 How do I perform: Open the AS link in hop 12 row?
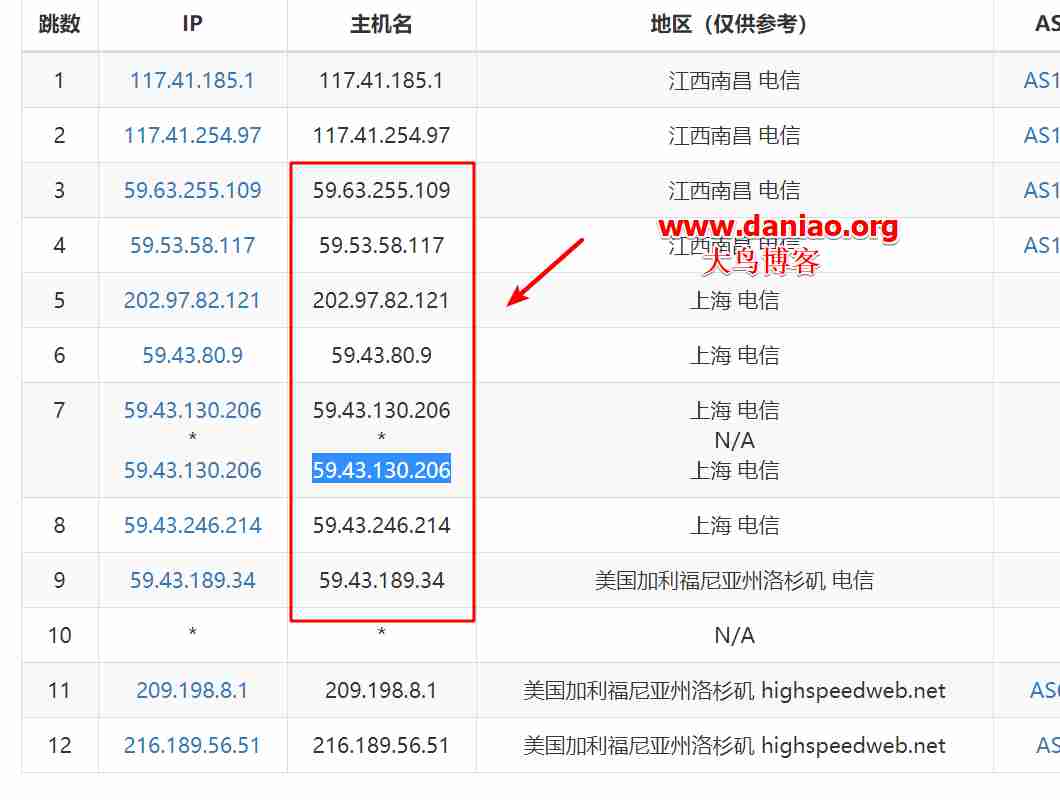point(1048,745)
